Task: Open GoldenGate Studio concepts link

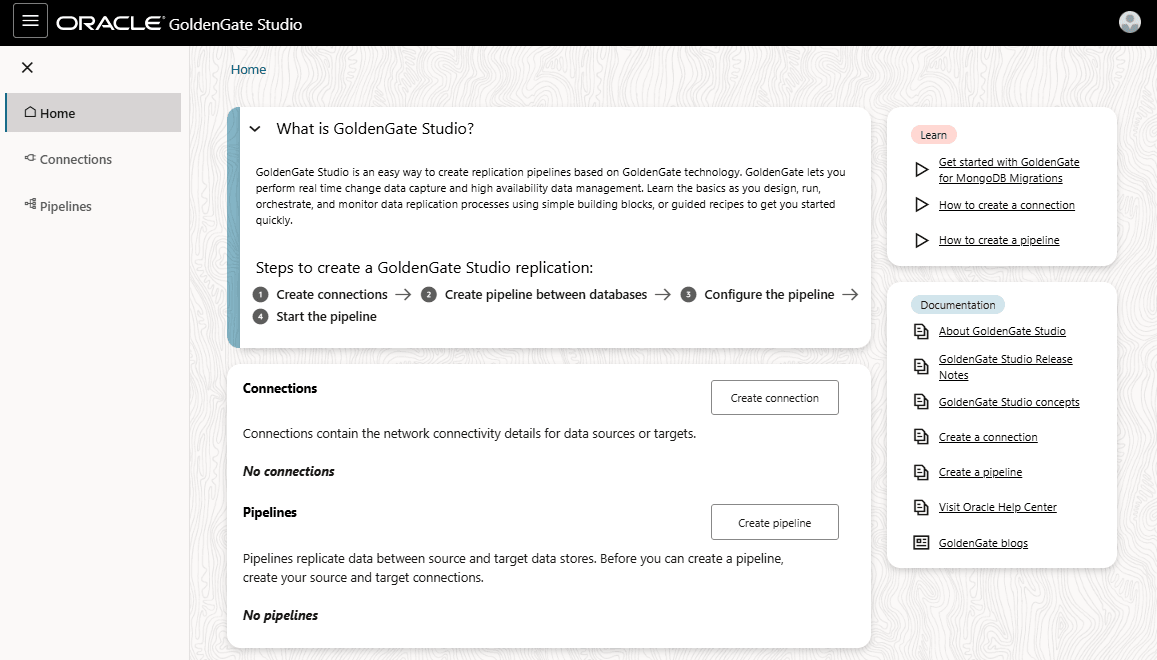Action: [x=1009, y=402]
